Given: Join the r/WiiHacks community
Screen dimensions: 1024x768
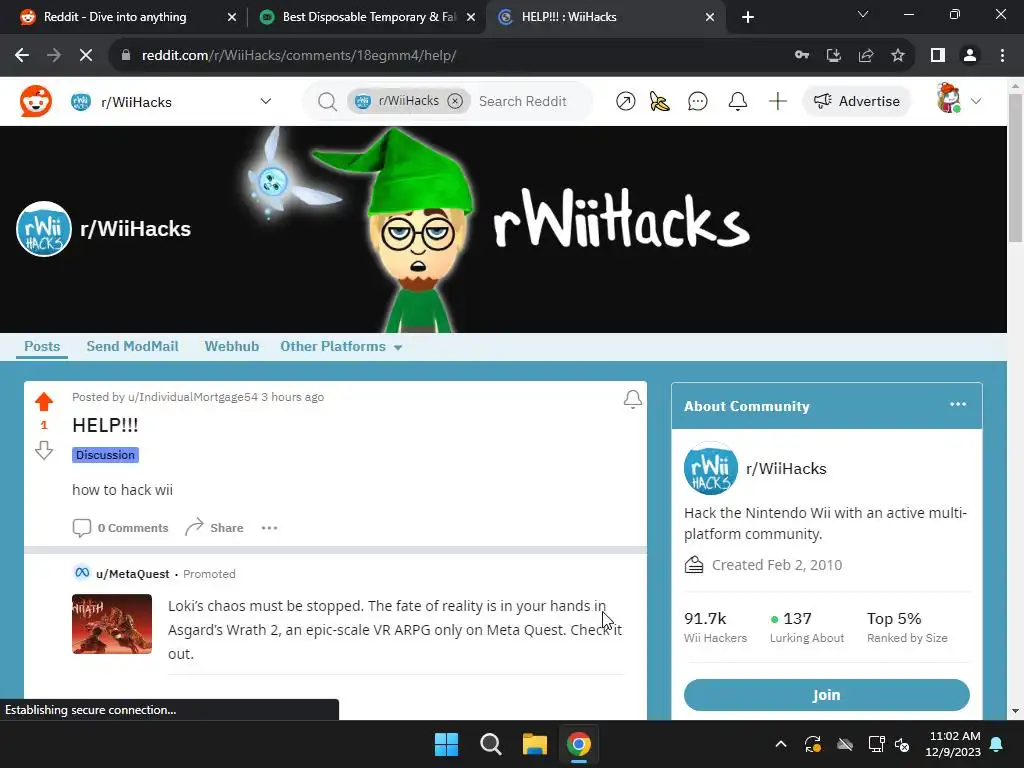Looking at the screenshot, I should tap(826, 695).
